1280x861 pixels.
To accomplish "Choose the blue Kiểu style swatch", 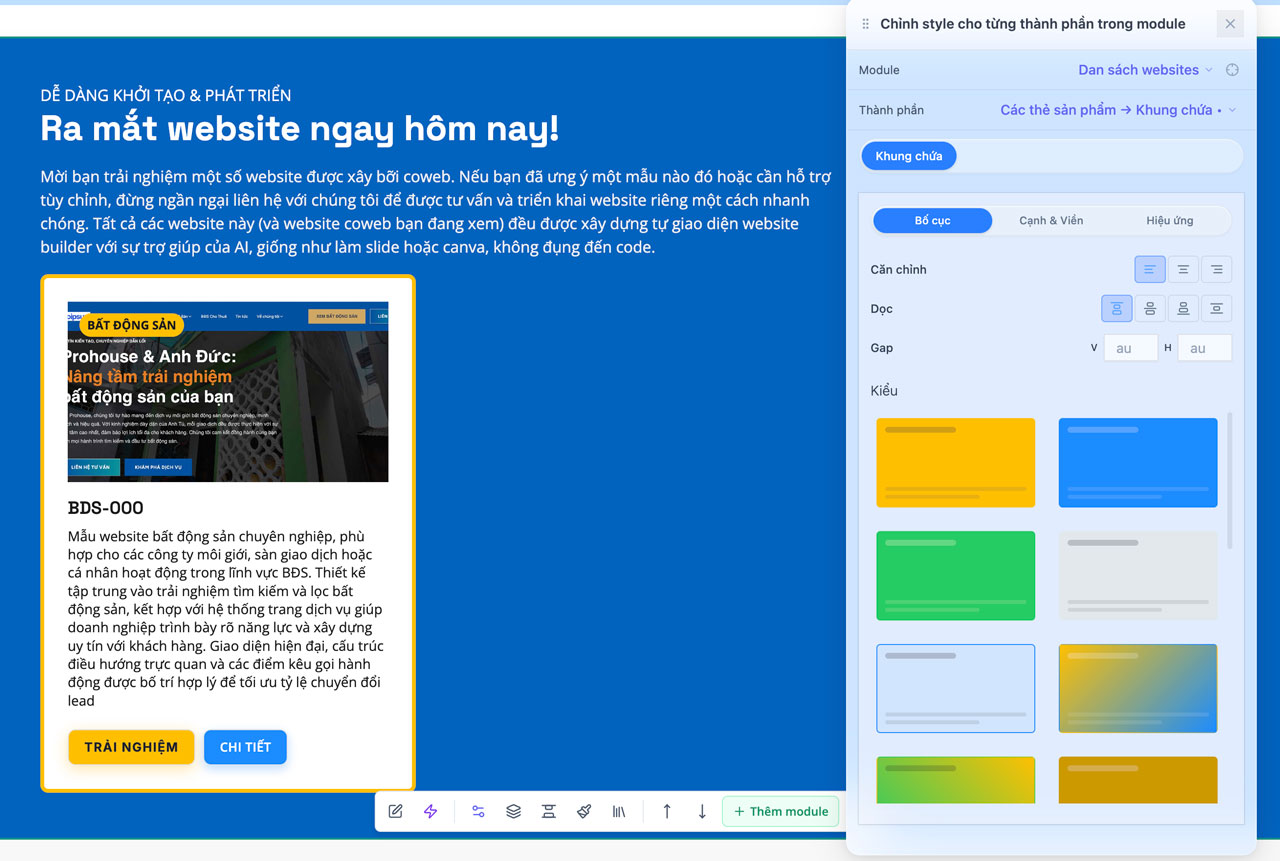I will click(x=1138, y=462).
